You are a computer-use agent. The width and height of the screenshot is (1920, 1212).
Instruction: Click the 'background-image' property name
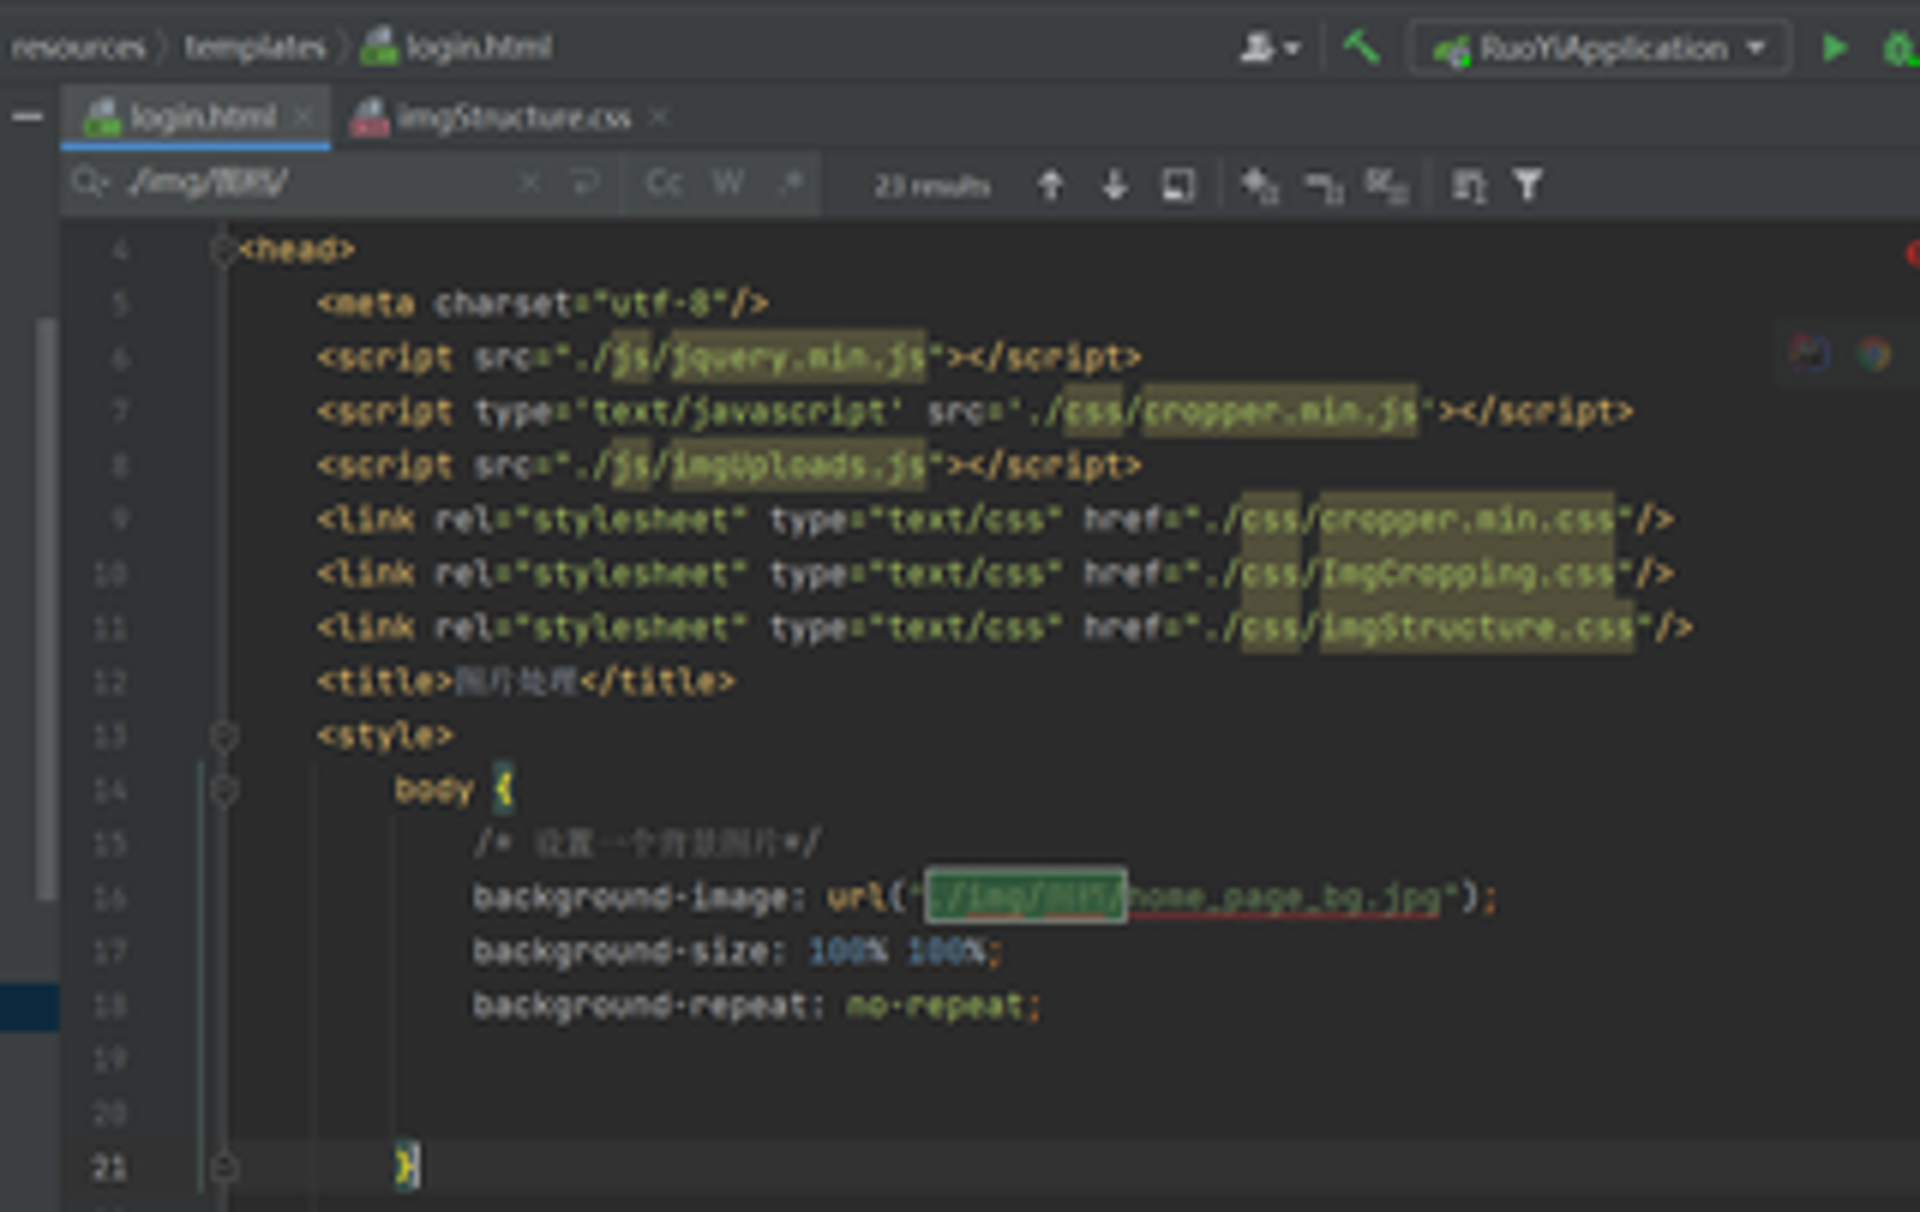tap(630, 898)
